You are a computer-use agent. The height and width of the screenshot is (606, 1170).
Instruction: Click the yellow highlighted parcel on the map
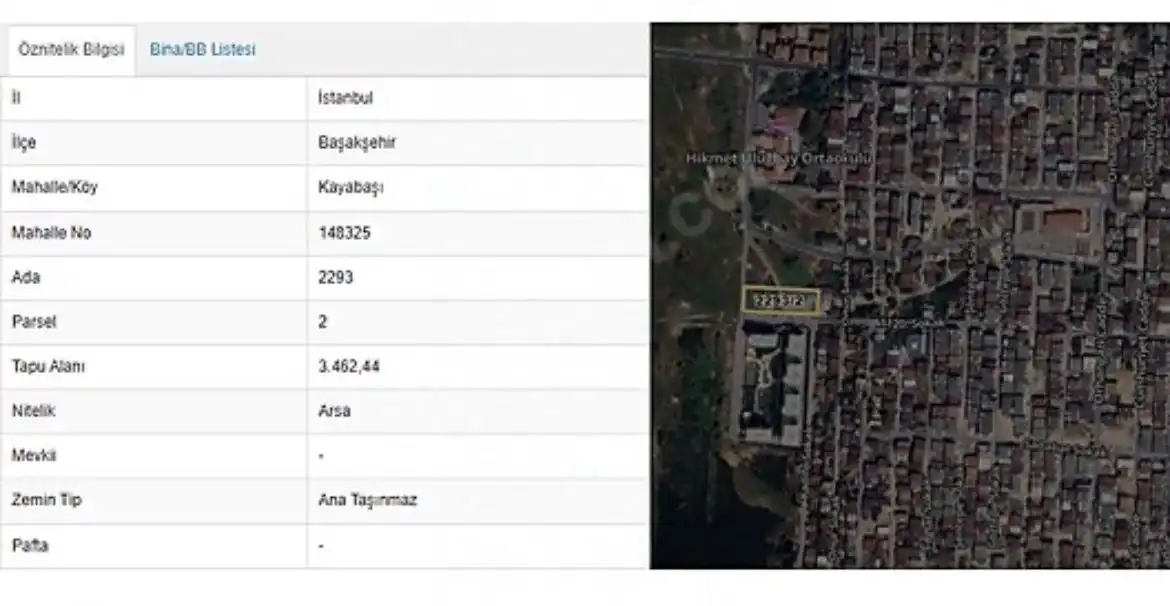point(782,301)
